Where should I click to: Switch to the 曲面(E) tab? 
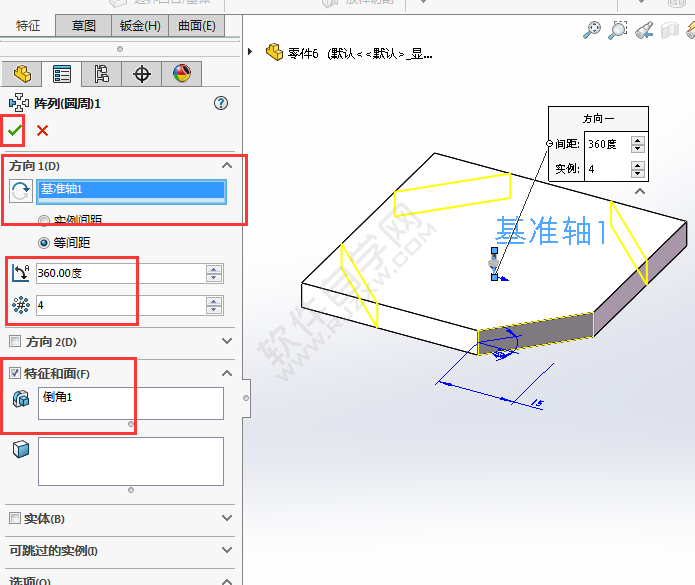pos(197,26)
